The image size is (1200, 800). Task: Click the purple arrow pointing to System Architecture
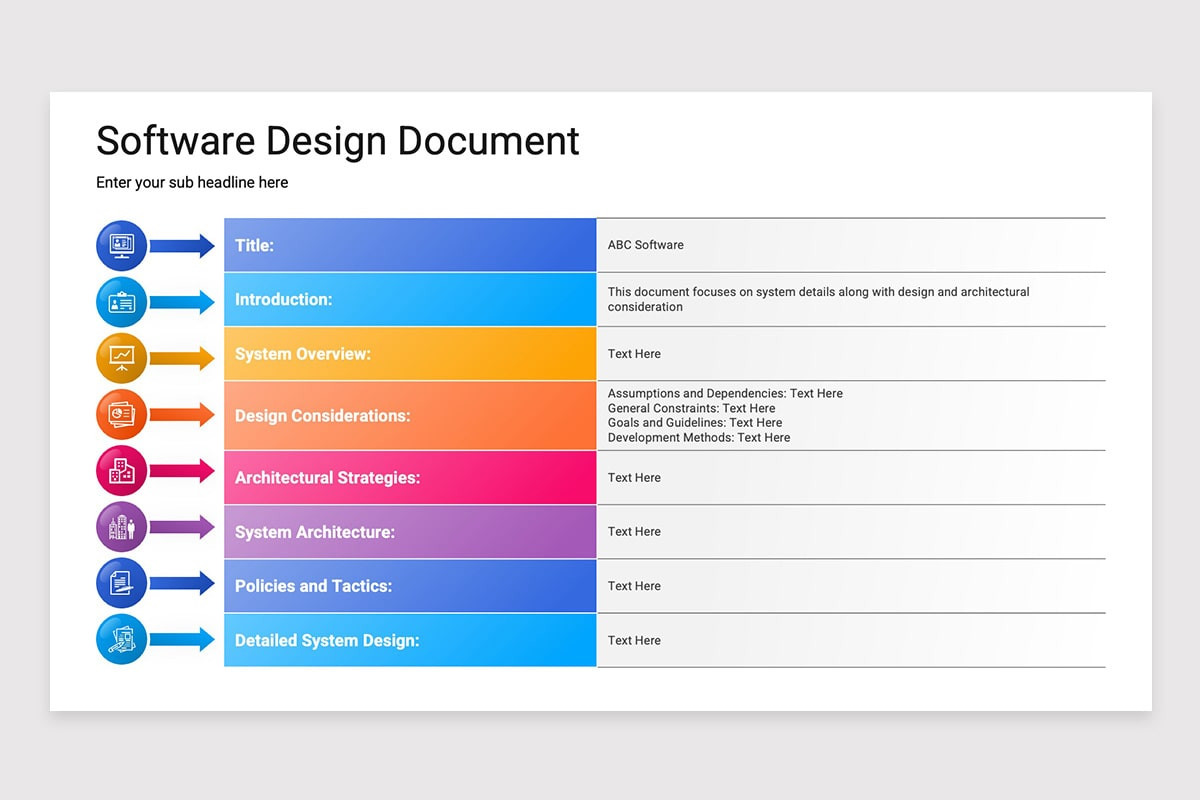(x=182, y=526)
